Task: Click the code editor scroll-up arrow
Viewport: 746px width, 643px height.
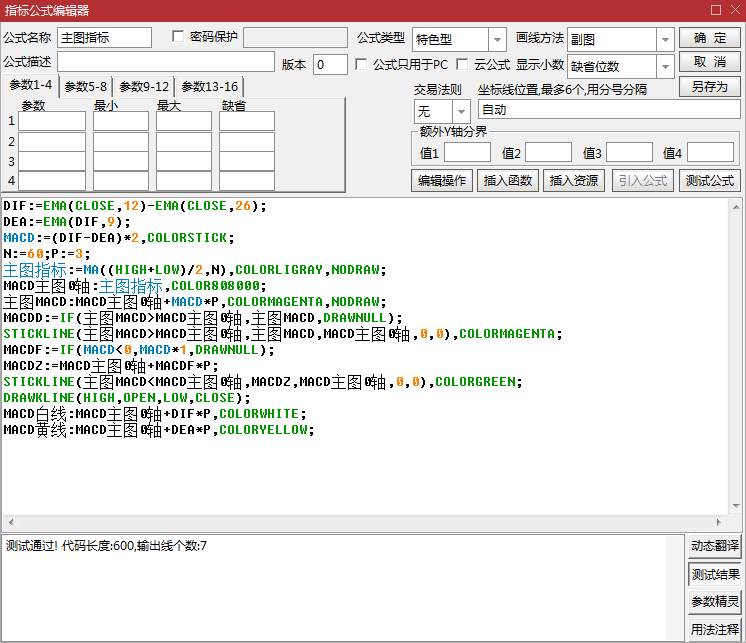Action: tap(736, 207)
